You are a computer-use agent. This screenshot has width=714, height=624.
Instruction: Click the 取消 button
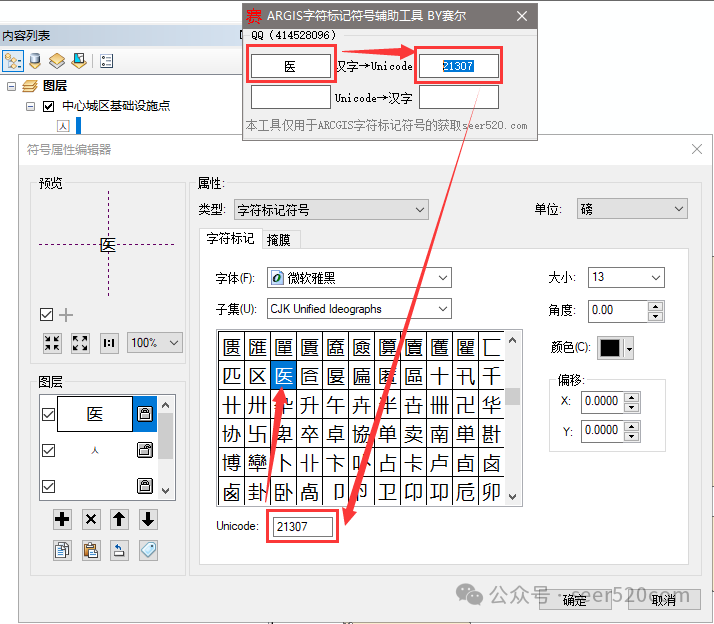(x=664, y=600)
